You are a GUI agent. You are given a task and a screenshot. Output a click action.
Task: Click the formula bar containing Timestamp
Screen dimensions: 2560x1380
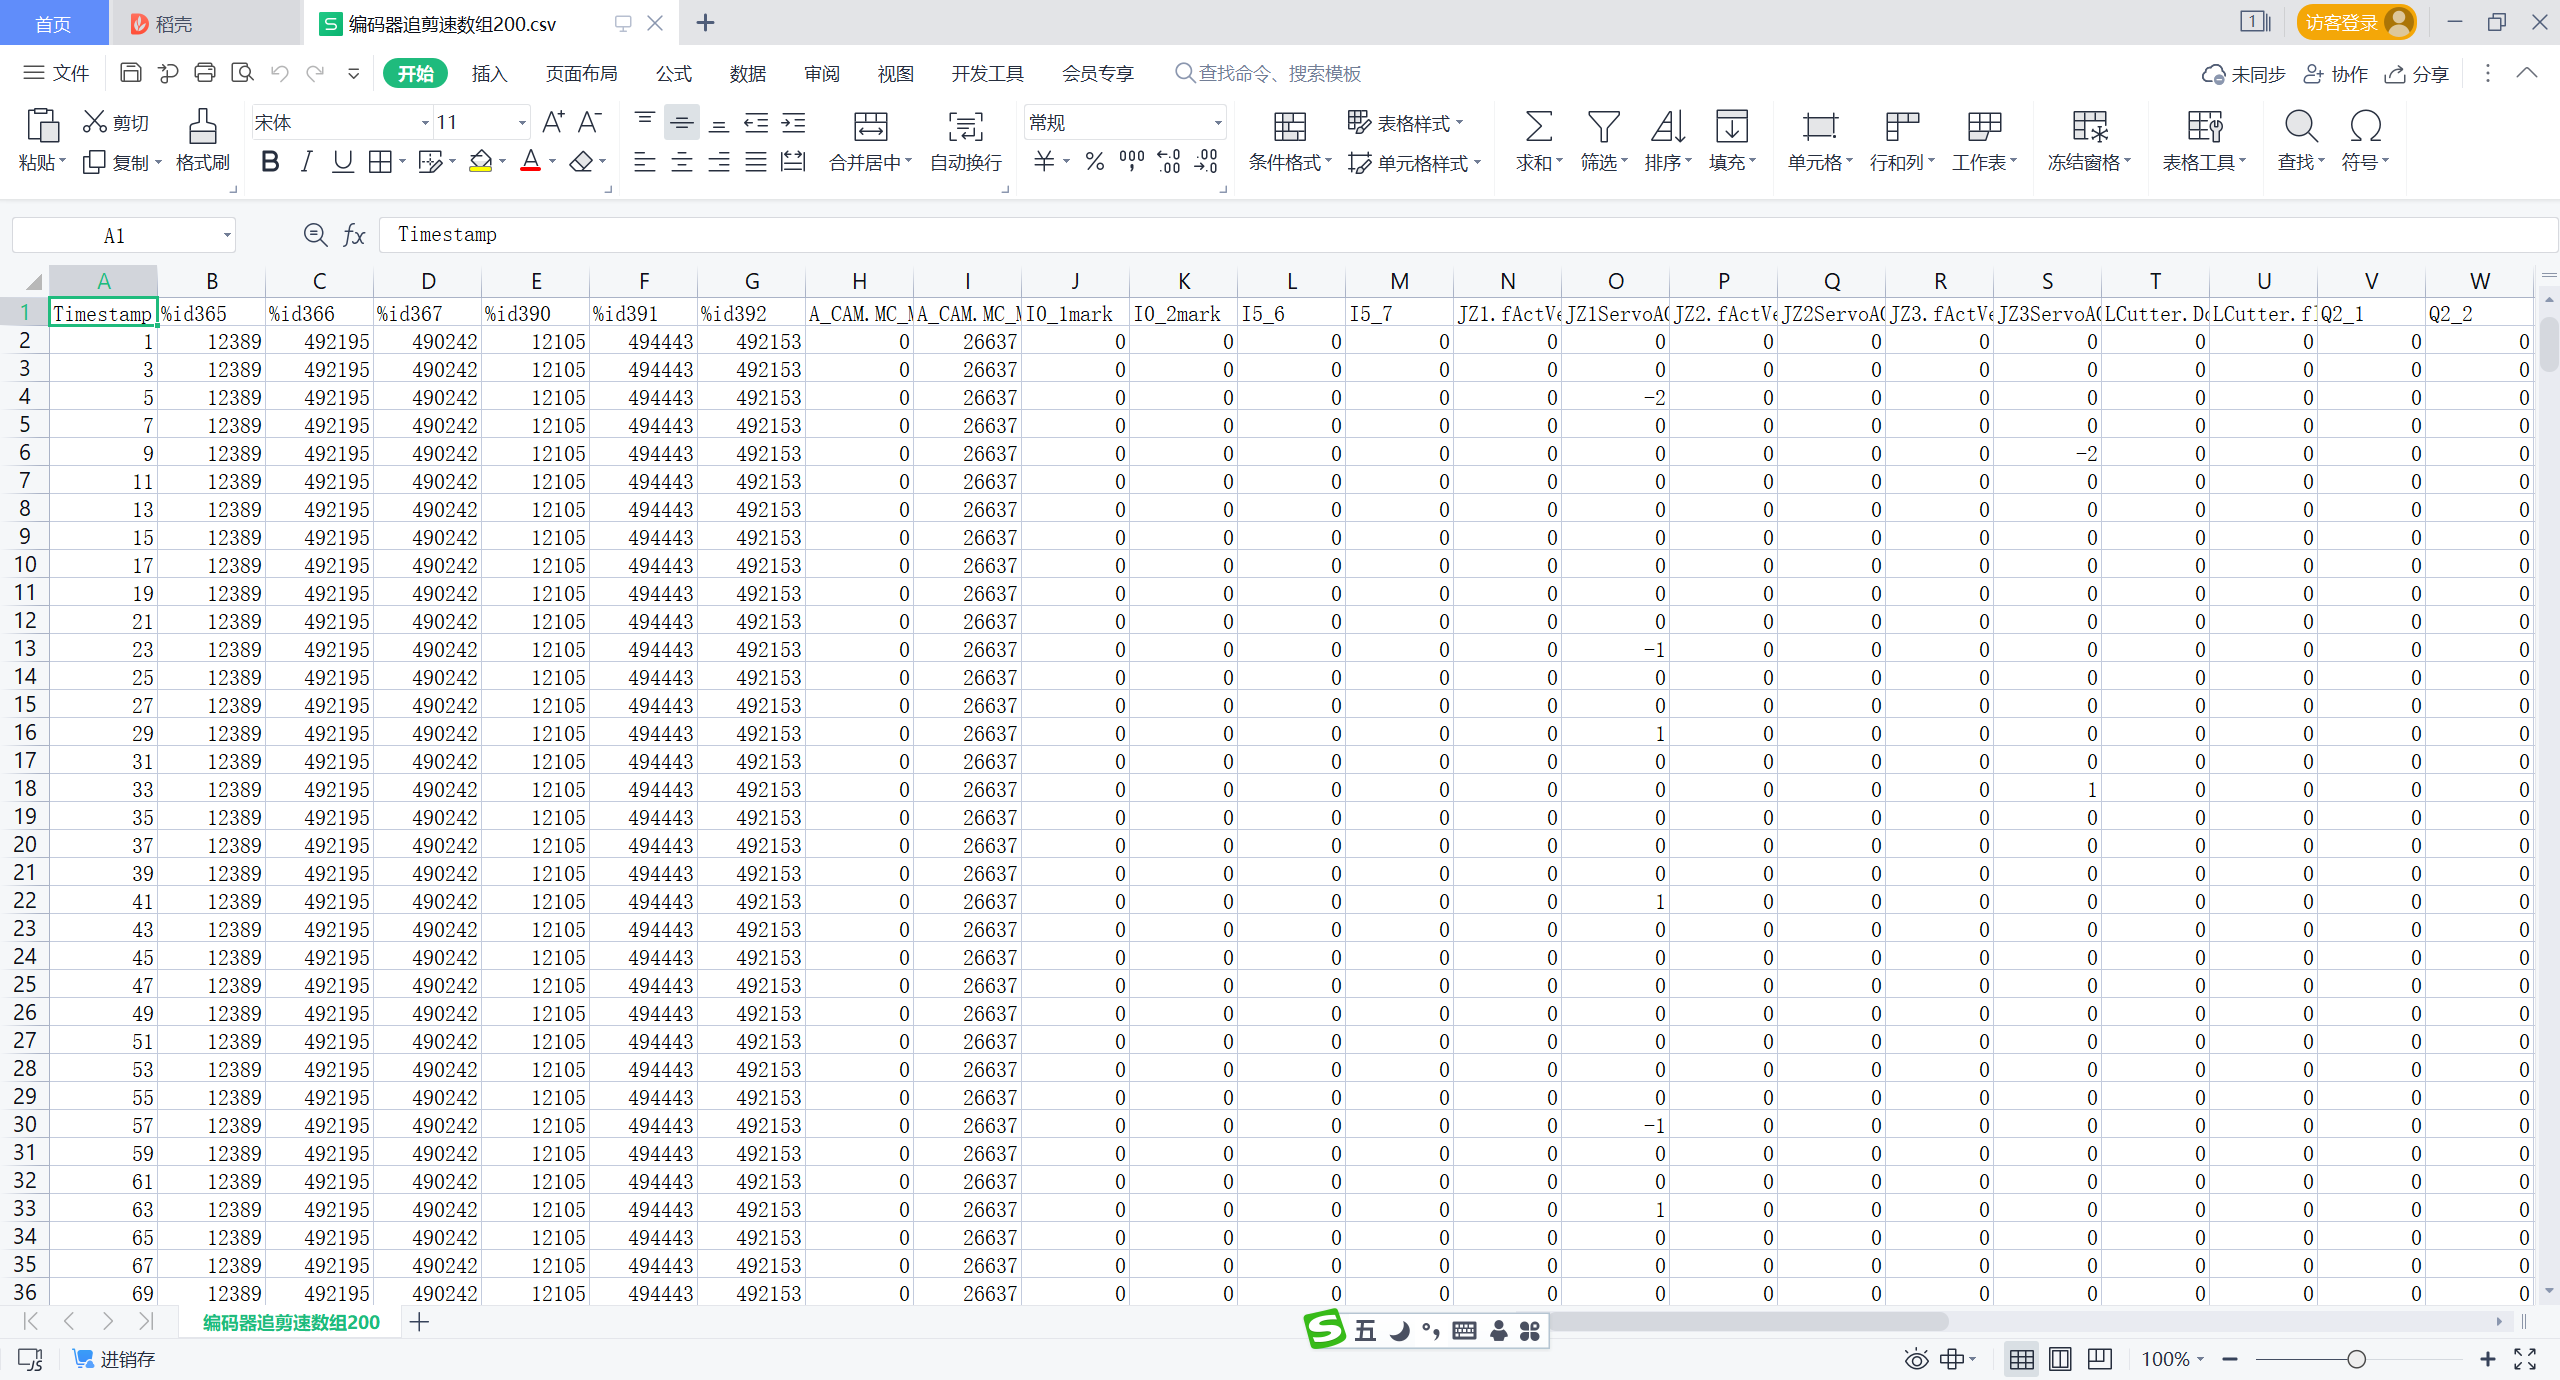pos(1468,235)
